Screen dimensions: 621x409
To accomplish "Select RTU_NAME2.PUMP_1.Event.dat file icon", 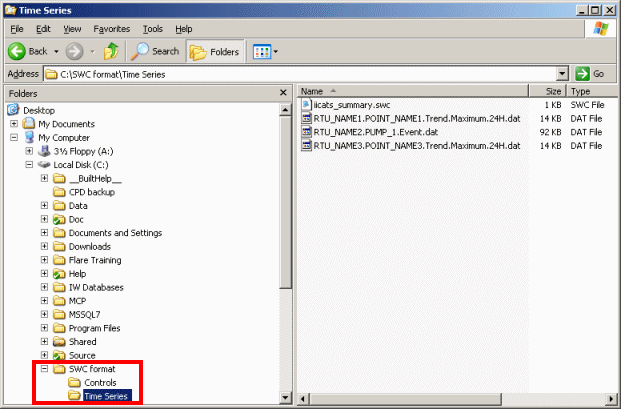I will pos(307,132).
